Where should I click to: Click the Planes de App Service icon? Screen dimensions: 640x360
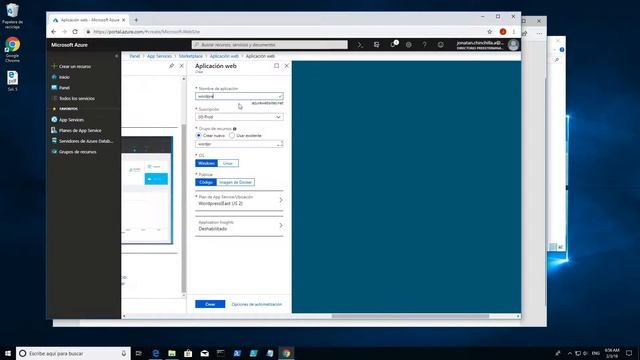pyautogui.click(x=54, y=130)
